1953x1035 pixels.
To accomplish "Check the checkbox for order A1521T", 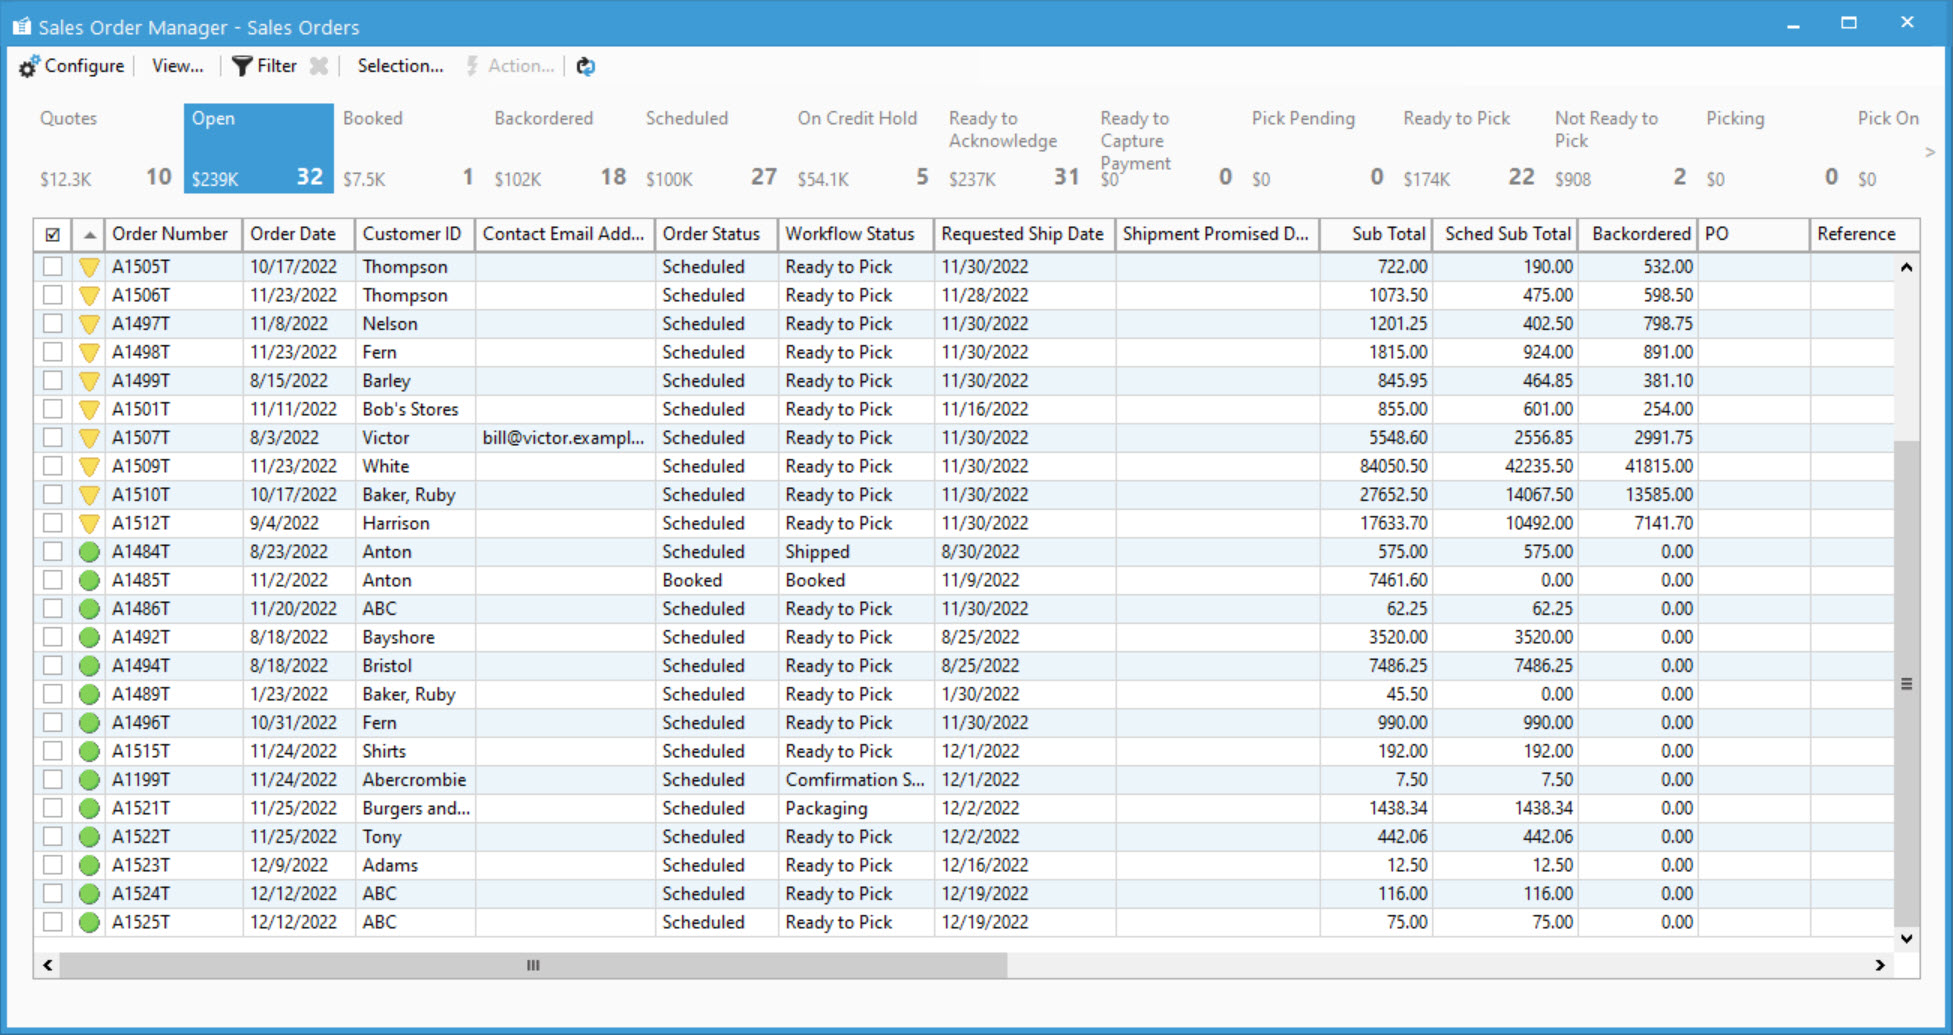I will pos(53,808).
